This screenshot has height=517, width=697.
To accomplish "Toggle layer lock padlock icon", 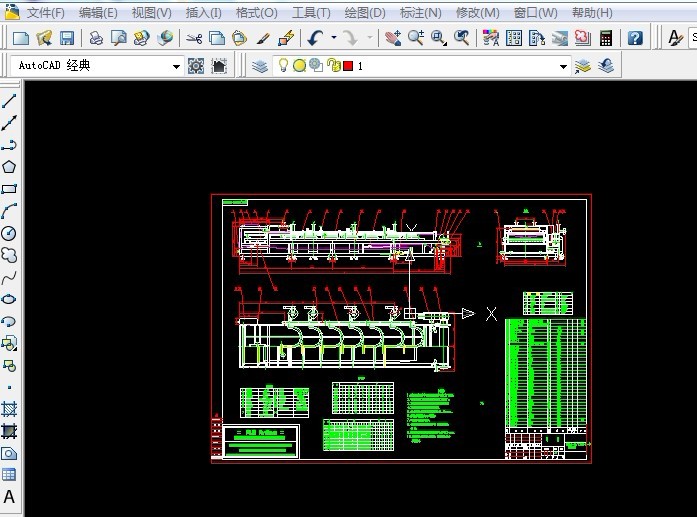I will pos(333,65).
